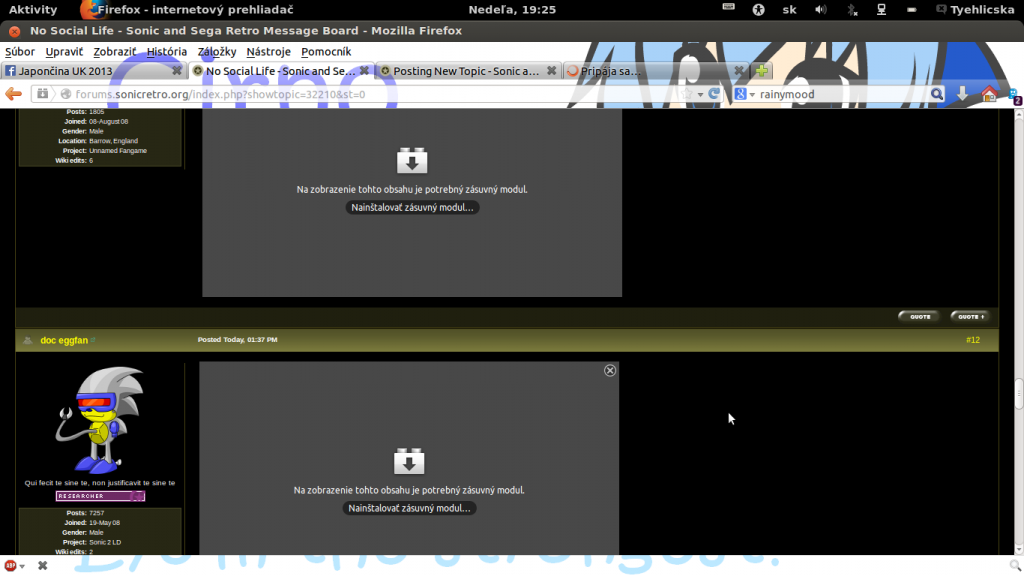Click the downloads arrow in toolbar
The width and height of the screenshot is (1024, 575).
pos(962,94)
